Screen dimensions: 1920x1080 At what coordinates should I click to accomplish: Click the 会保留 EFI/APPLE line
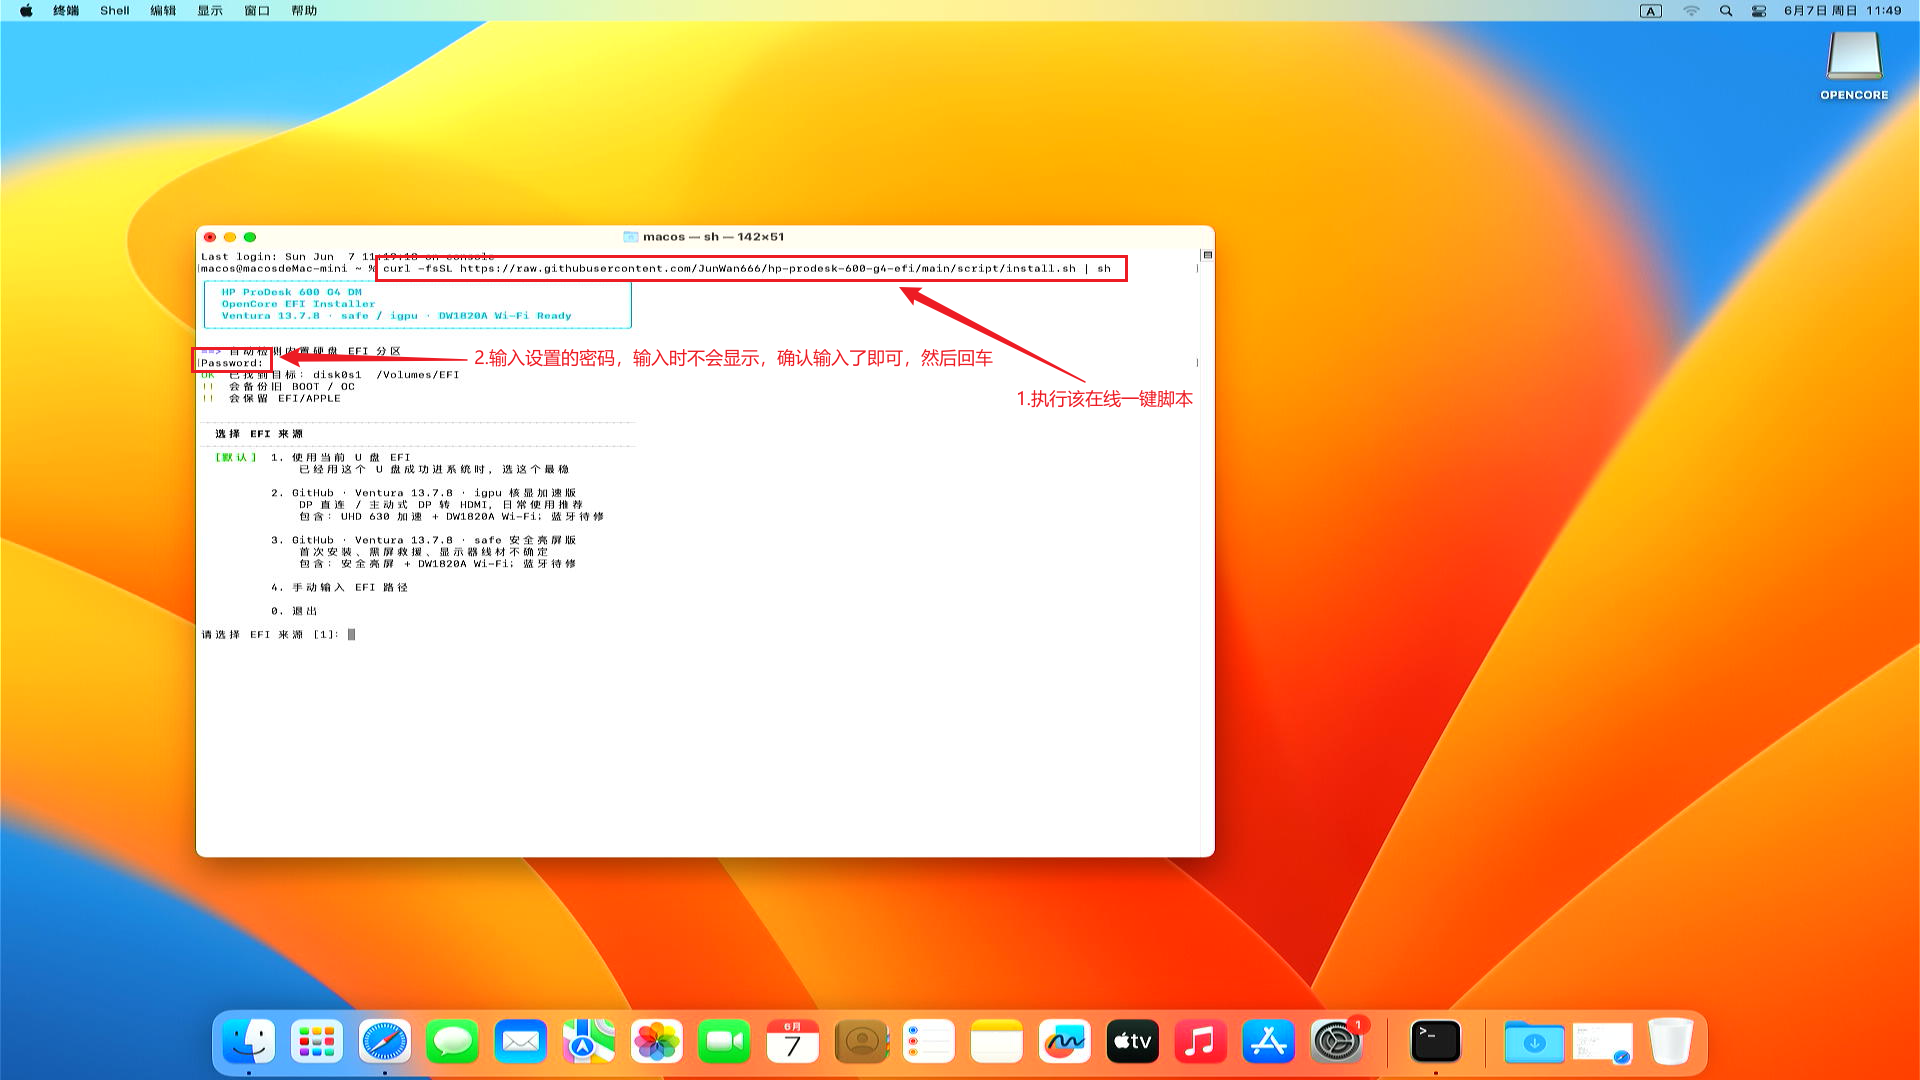pyautogui.click(x=285, y=398)
